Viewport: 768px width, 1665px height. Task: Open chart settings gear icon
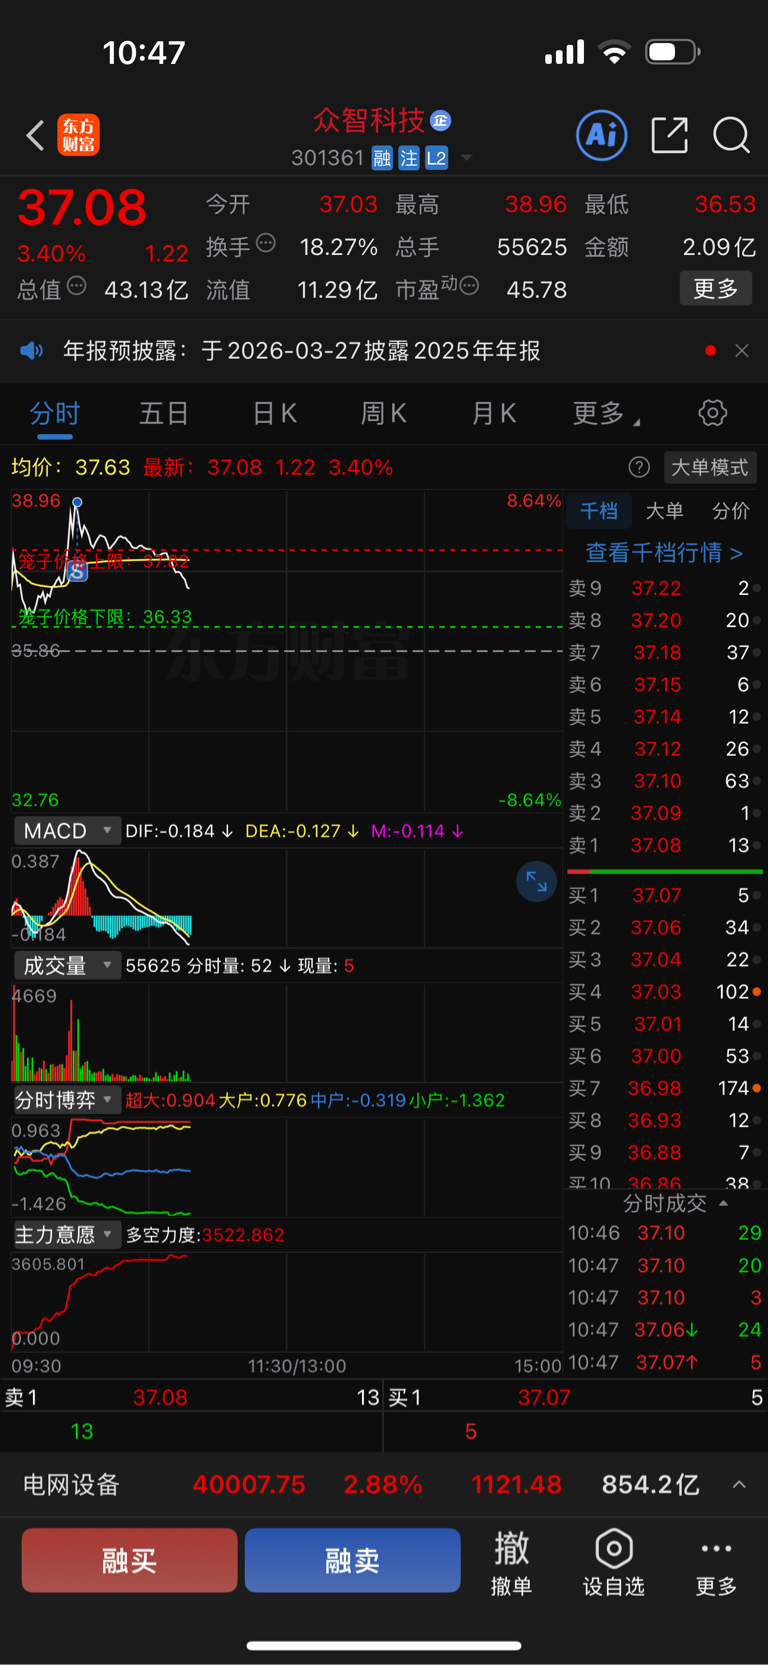[x=712, y=413]
